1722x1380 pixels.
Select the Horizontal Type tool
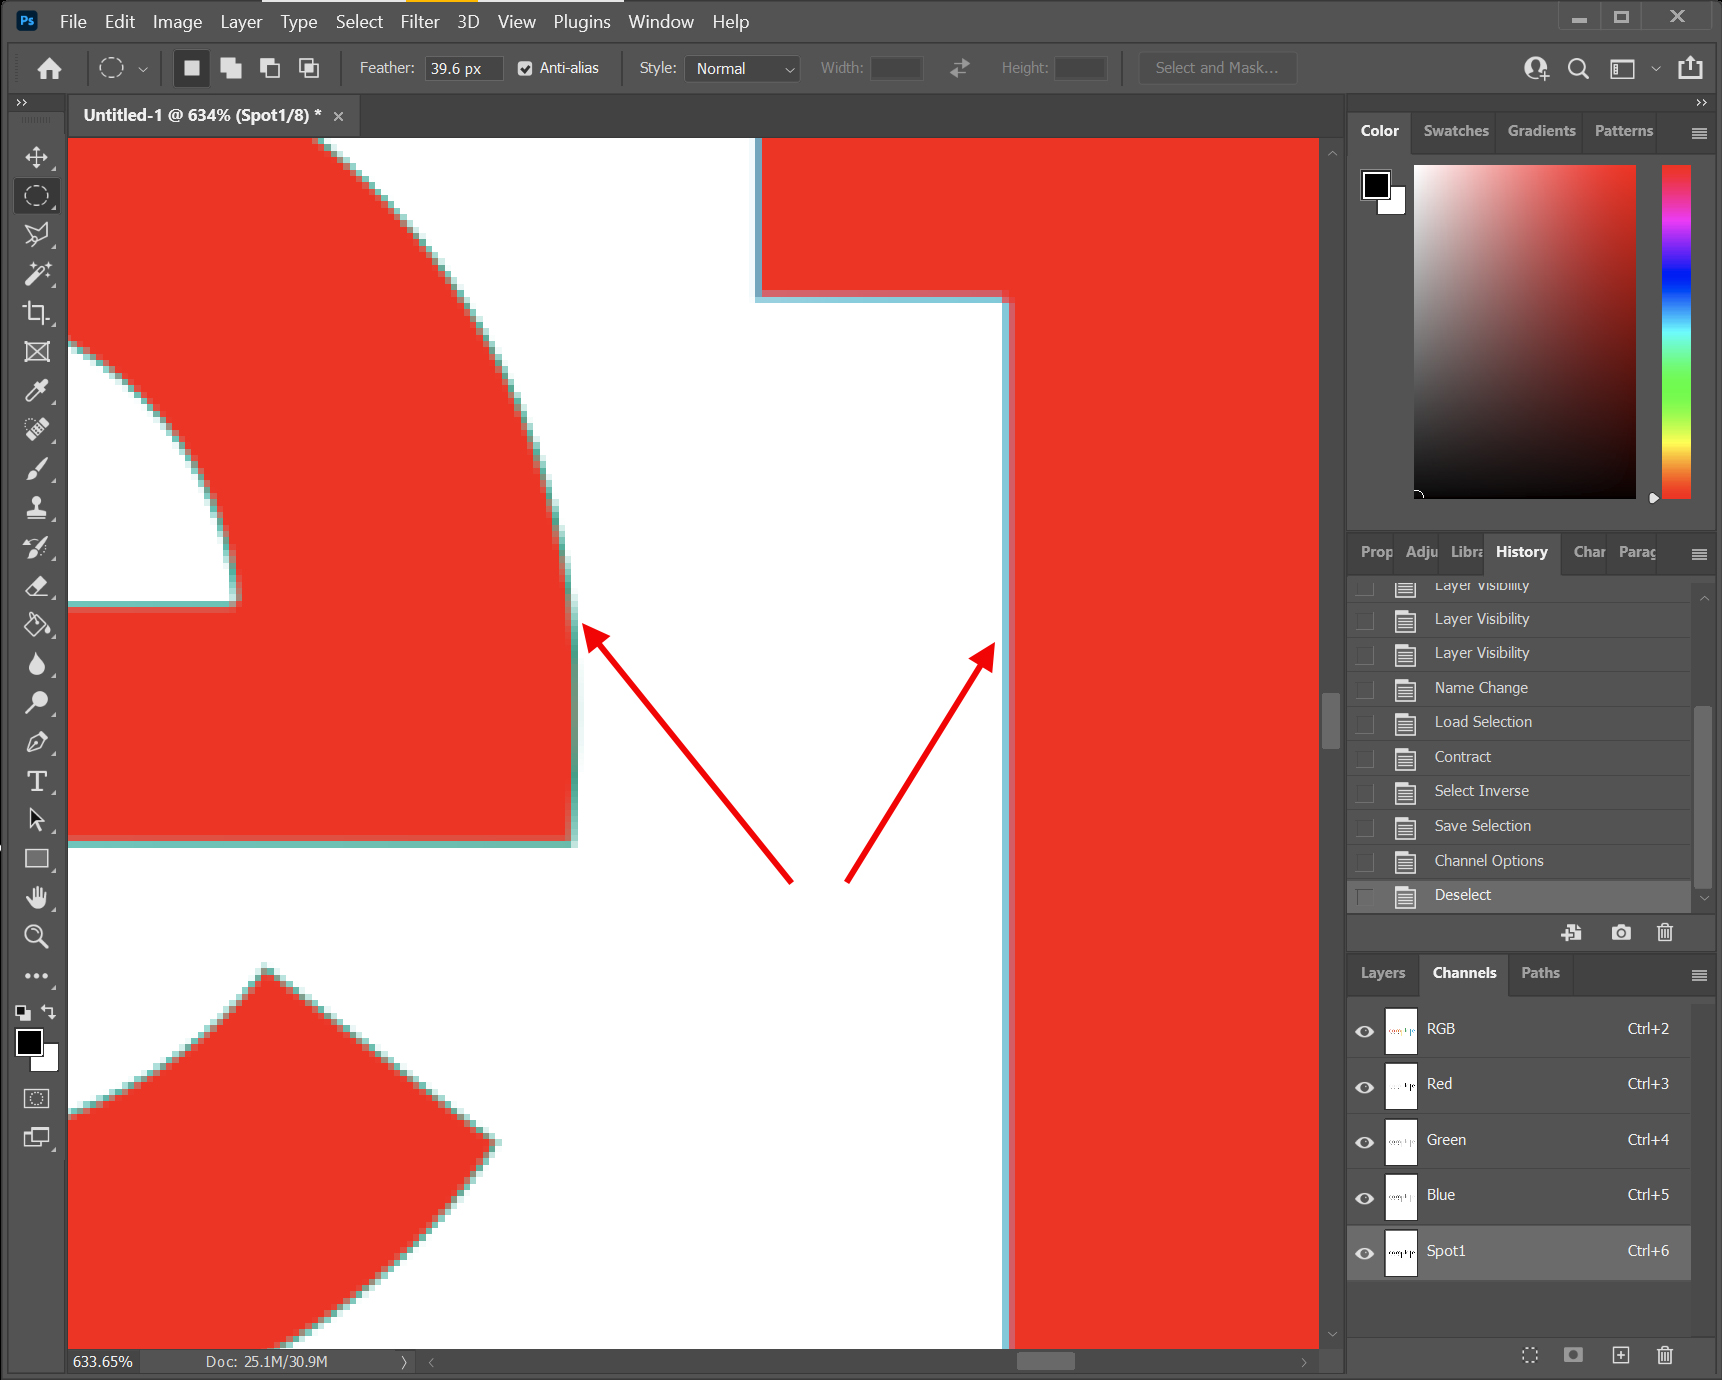tap(36, 781)
